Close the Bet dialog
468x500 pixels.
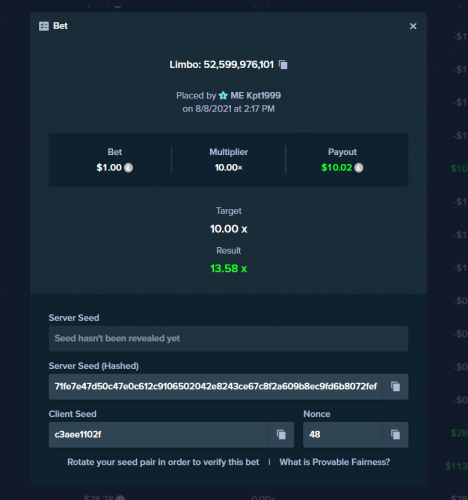[413, 26]
